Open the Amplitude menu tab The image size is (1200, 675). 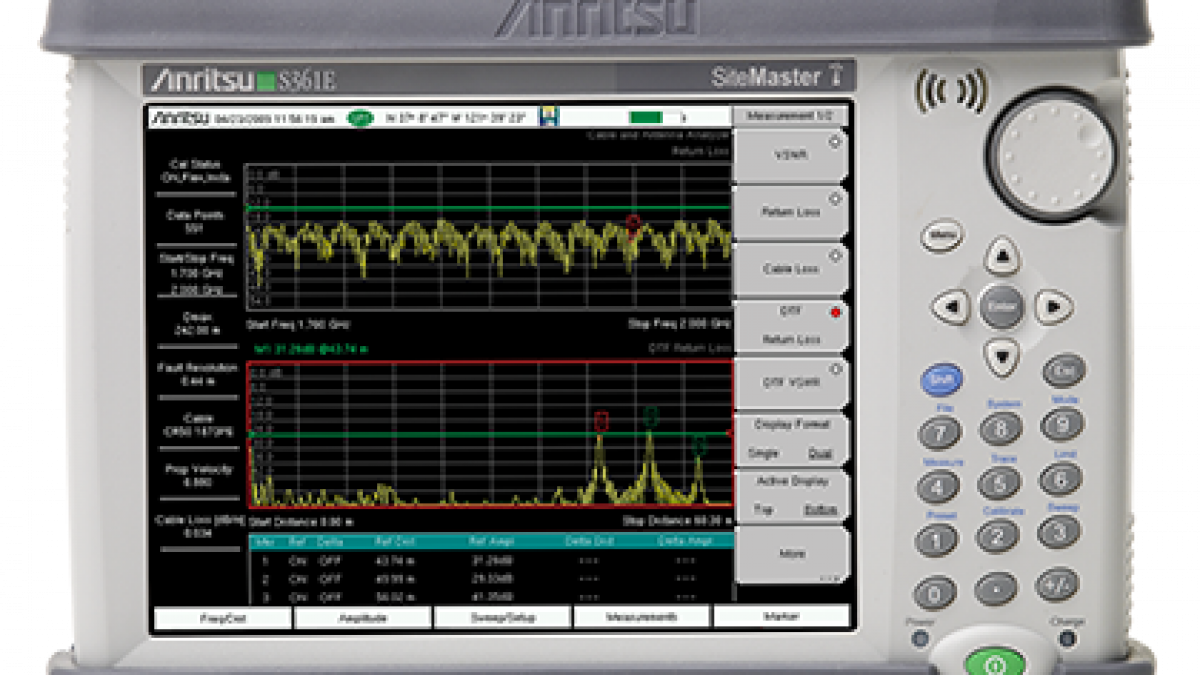coord(363,617)
